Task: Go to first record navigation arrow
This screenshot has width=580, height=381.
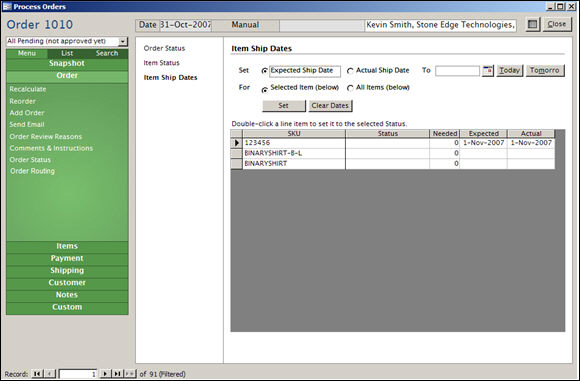Action: point(37,374)
